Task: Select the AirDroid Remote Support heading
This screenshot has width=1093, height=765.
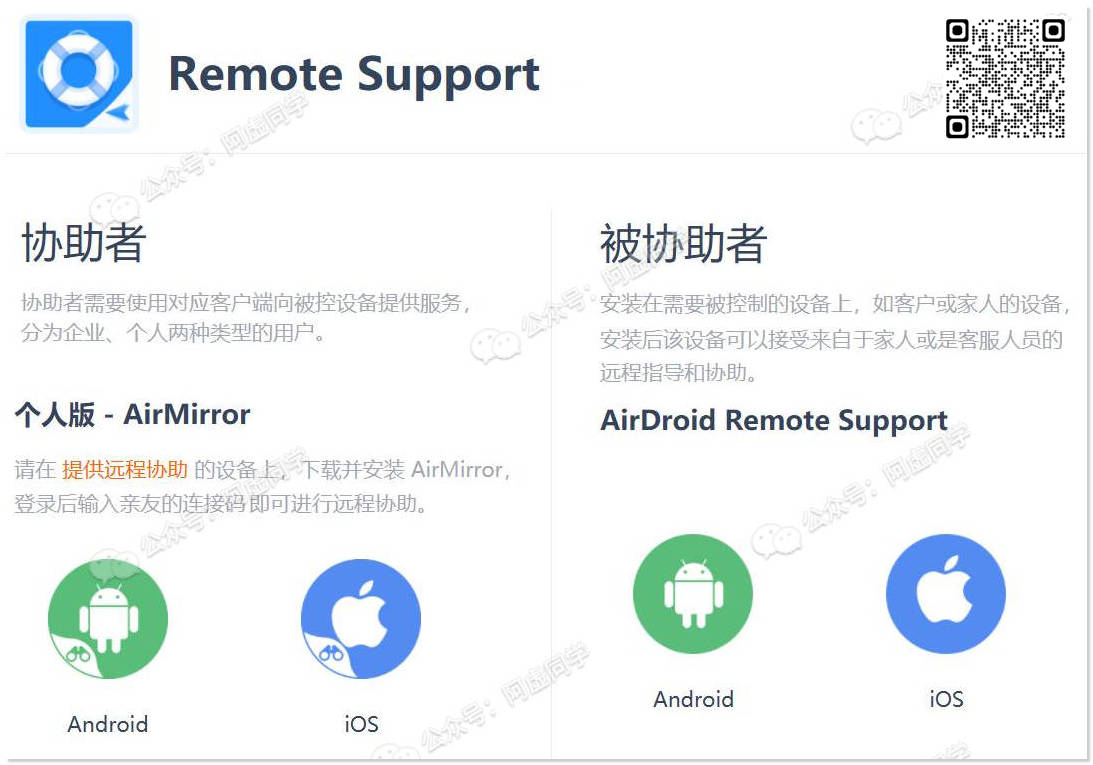Action: click(x=774, y=421)
